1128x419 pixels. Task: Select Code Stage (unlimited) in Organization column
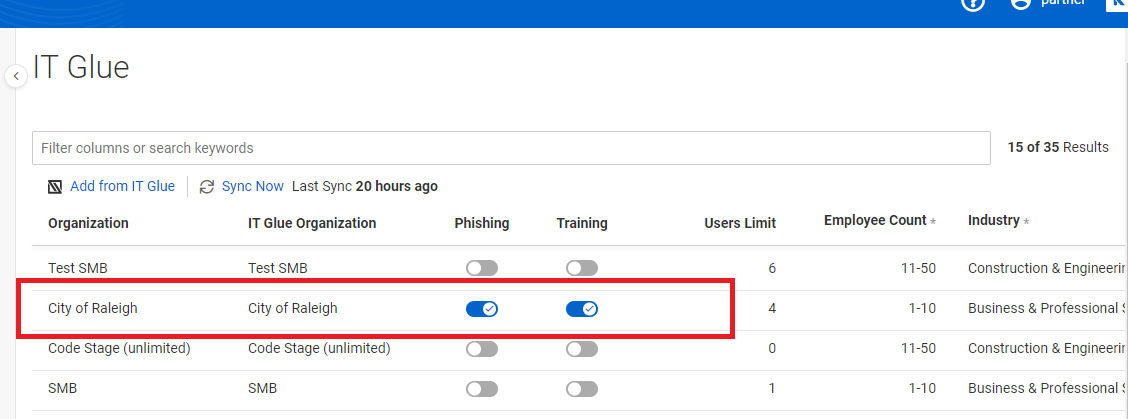(119, 348)
